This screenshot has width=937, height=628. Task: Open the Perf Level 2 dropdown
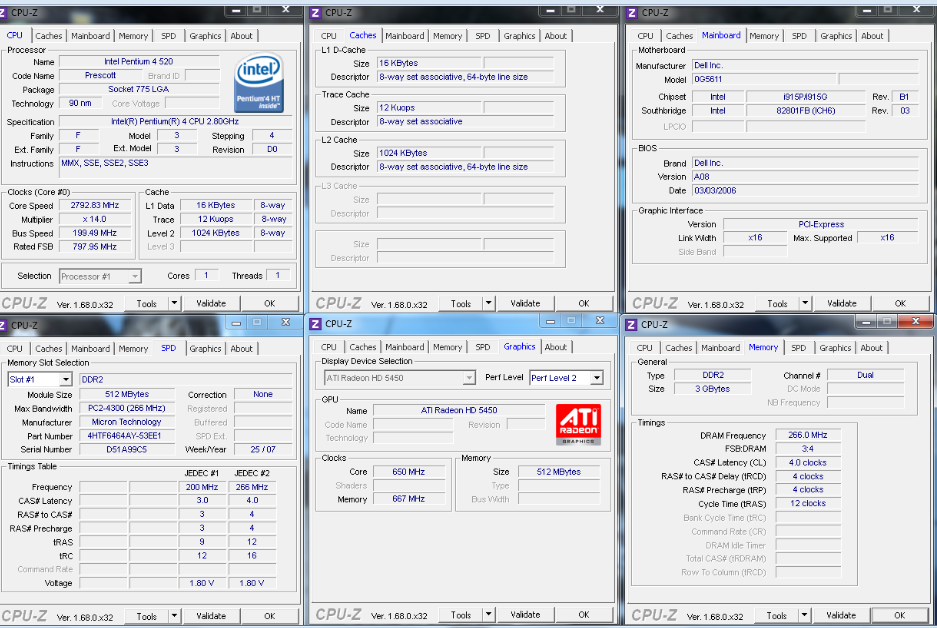click(x=596, y=378)
